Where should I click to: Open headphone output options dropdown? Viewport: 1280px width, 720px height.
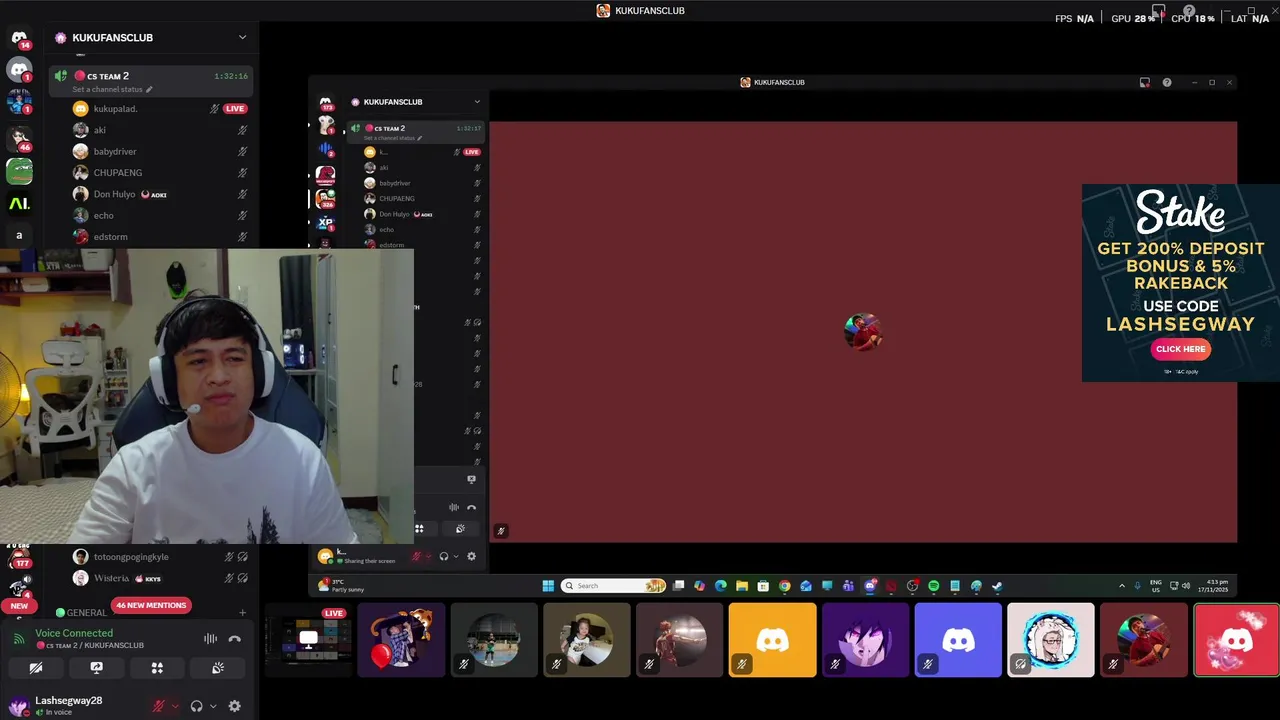pyautogui.click(x=212, y=707)
